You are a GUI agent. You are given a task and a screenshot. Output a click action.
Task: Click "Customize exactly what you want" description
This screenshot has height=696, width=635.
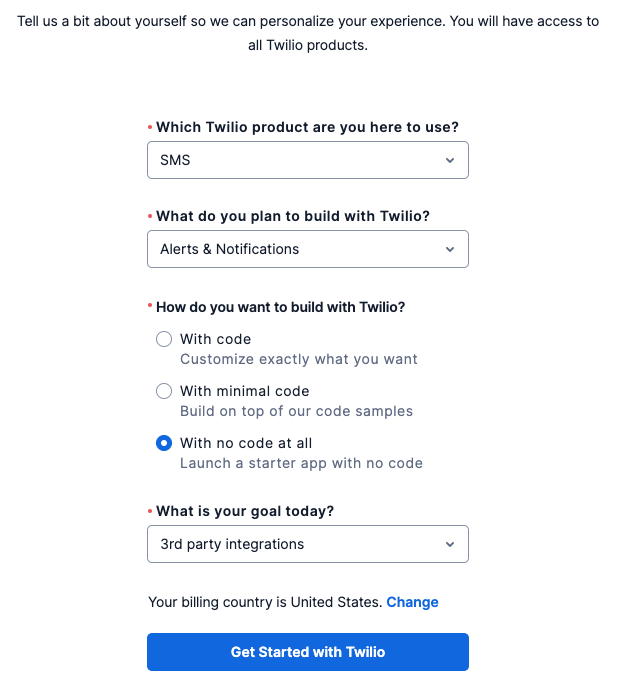click(x=298, y=359)
